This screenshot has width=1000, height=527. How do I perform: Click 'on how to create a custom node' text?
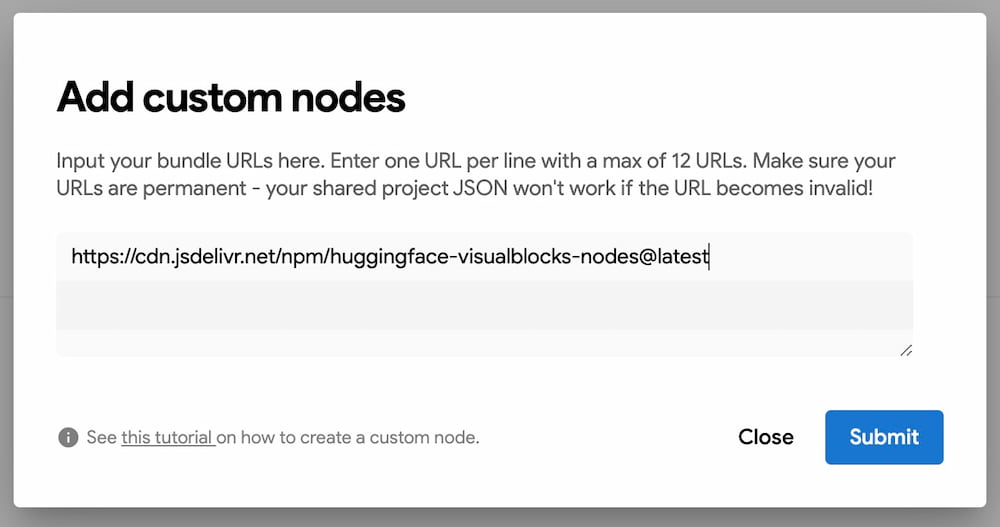click(x=348, y=437)
